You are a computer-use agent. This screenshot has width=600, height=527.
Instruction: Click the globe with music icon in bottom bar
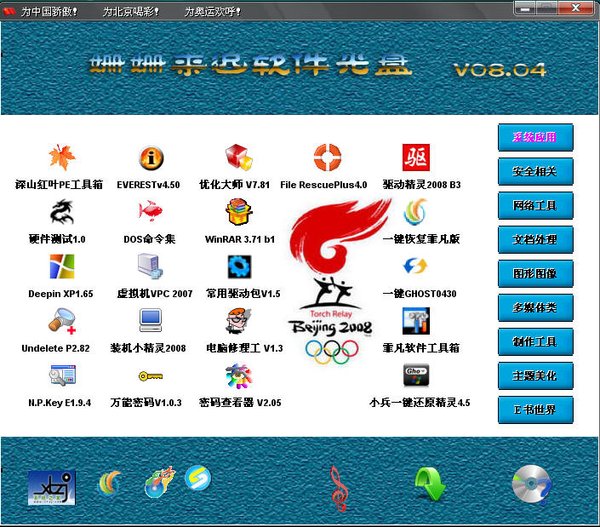click(160, 482)
